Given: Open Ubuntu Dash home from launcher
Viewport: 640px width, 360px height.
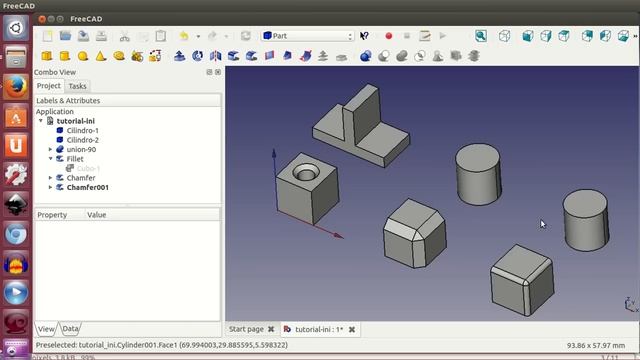Looking at the screenshot, I should pyautogui.click(x=16, y=28).
